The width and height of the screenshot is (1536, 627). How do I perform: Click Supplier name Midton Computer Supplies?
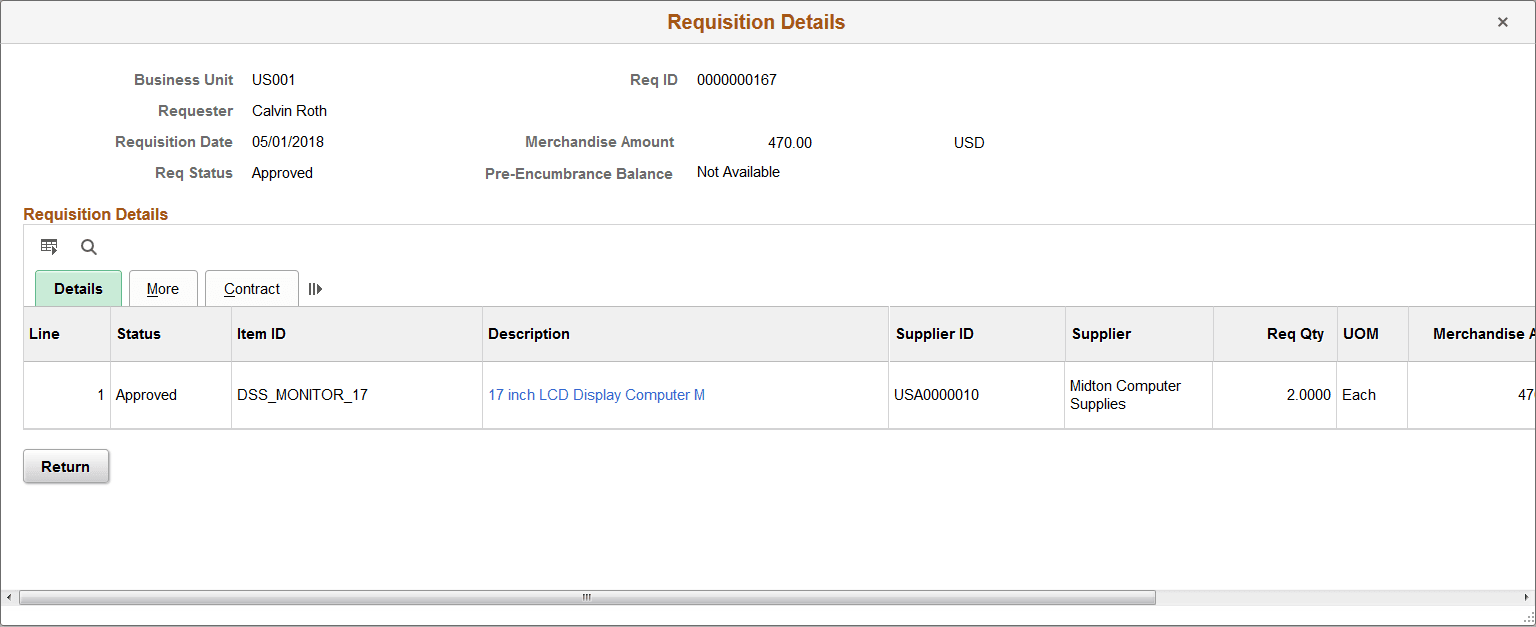[x=1122, y=394]
